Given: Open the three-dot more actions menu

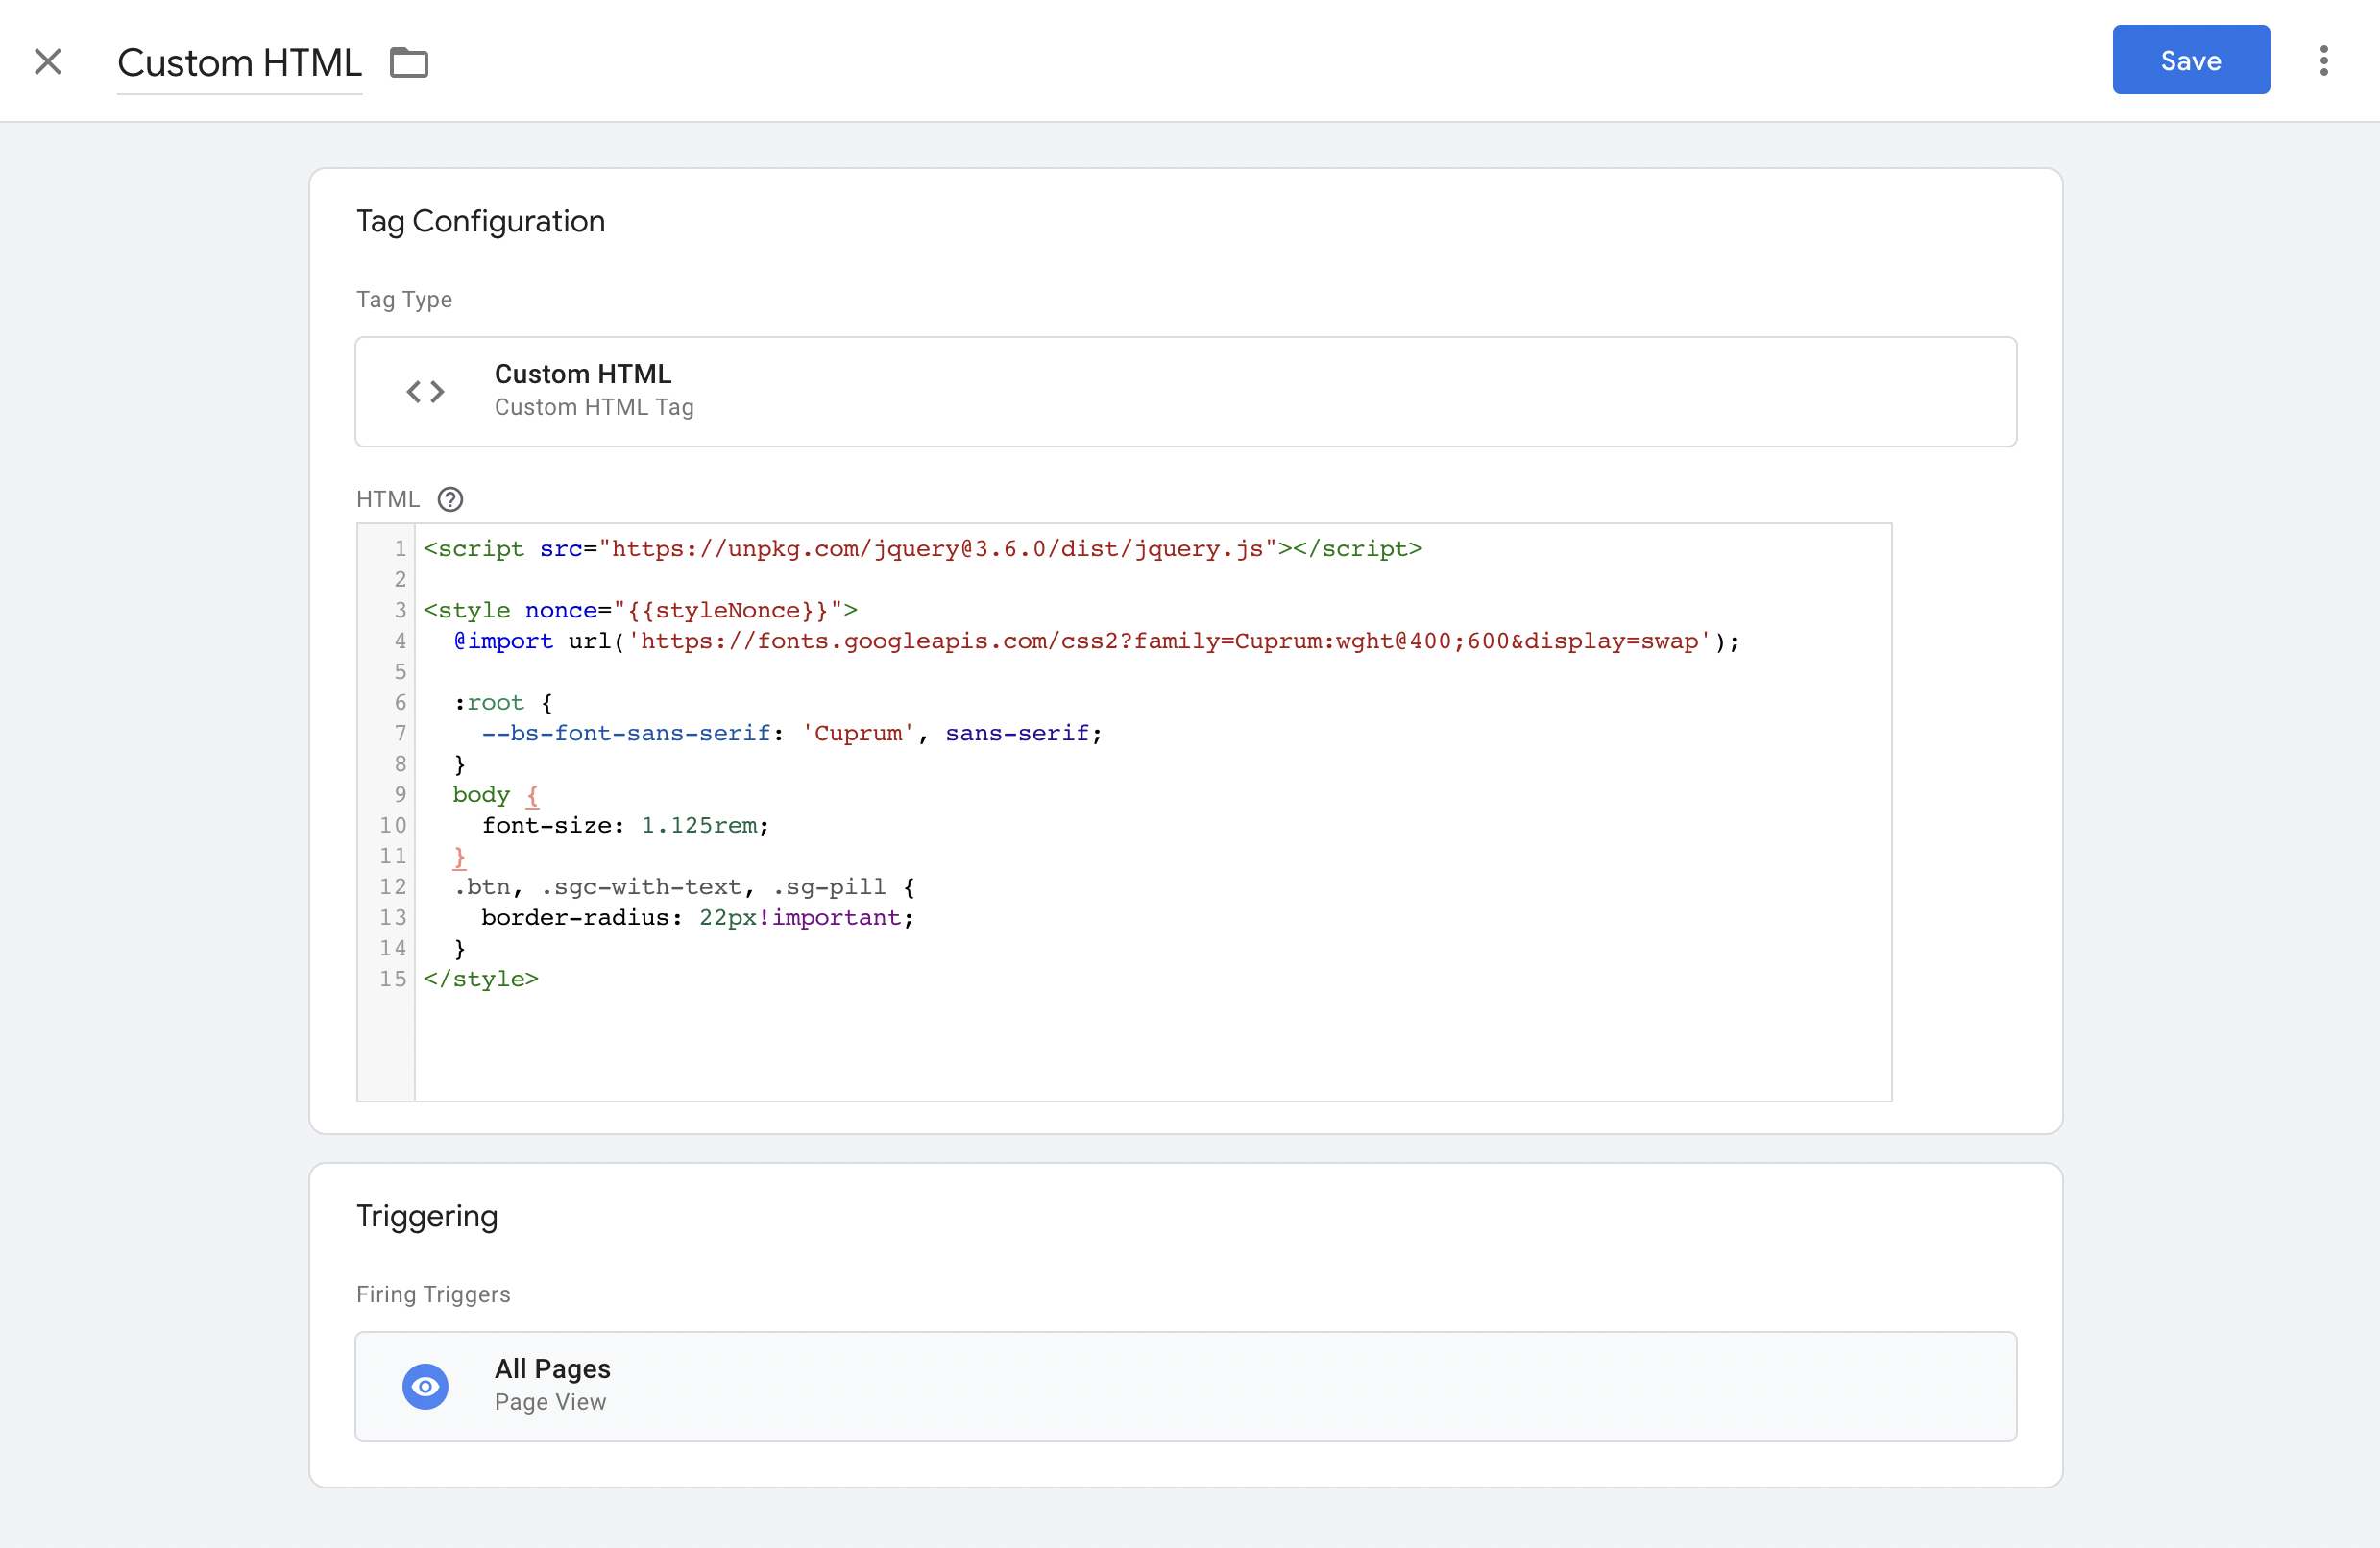Looking at the screenshot, I should pos(2323,61).
